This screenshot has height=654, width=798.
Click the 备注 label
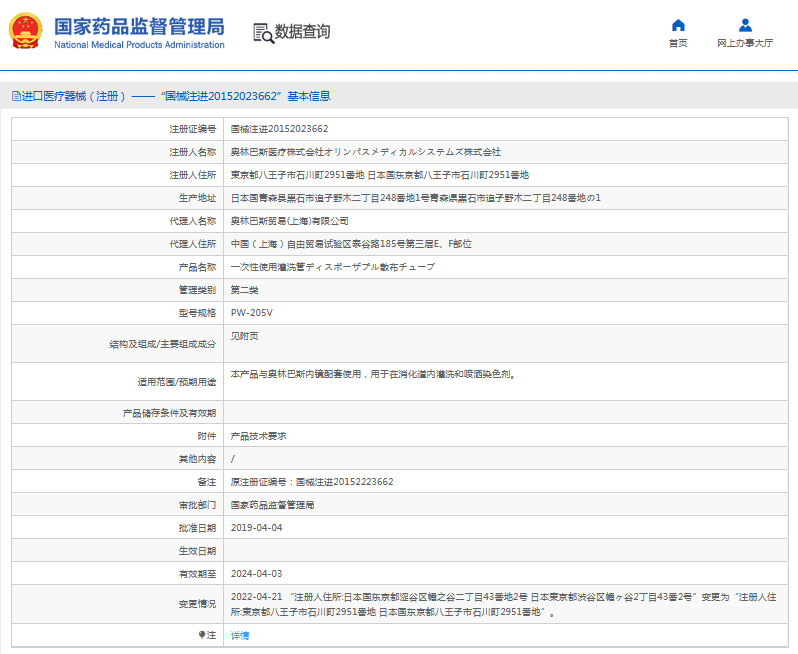207,482
